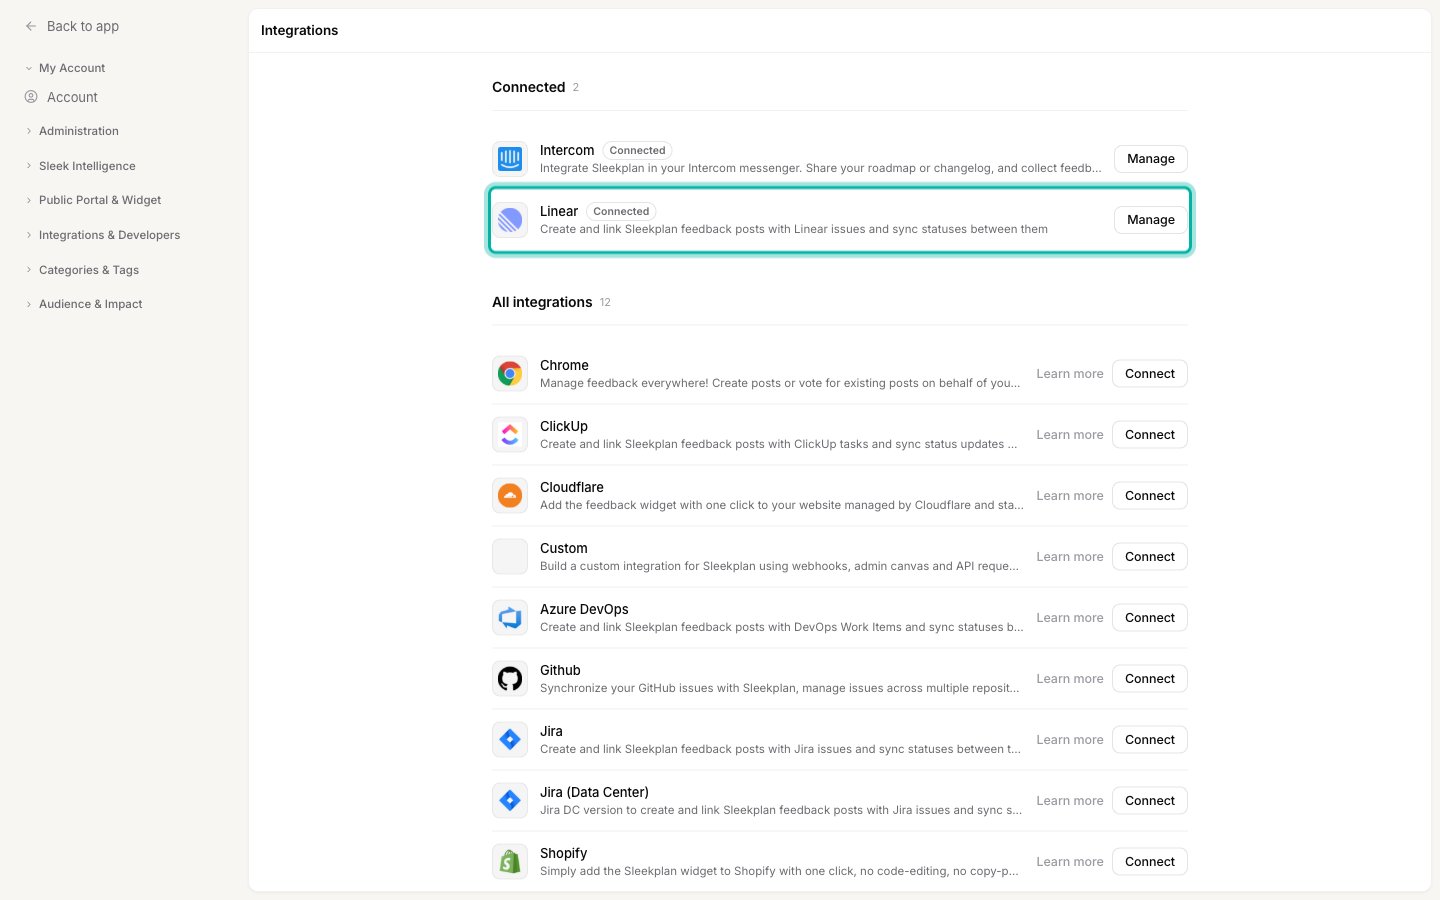Open Learn more for Jira (Data Center)

pos(1070,801)
